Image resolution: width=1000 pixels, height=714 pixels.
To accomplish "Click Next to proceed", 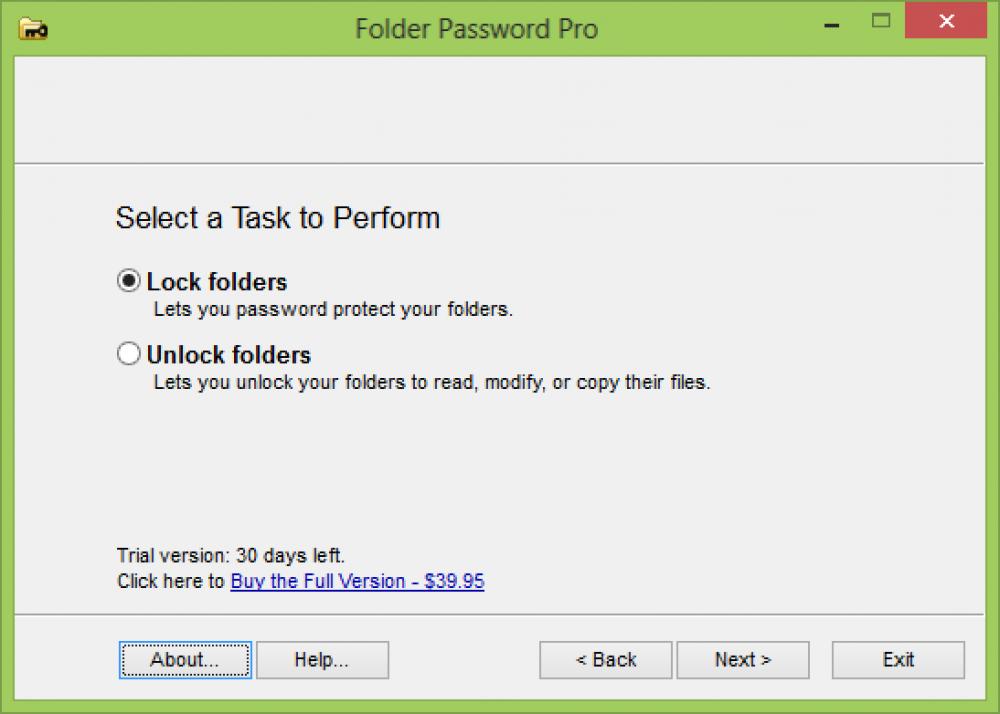I will (x=743, y=659).
